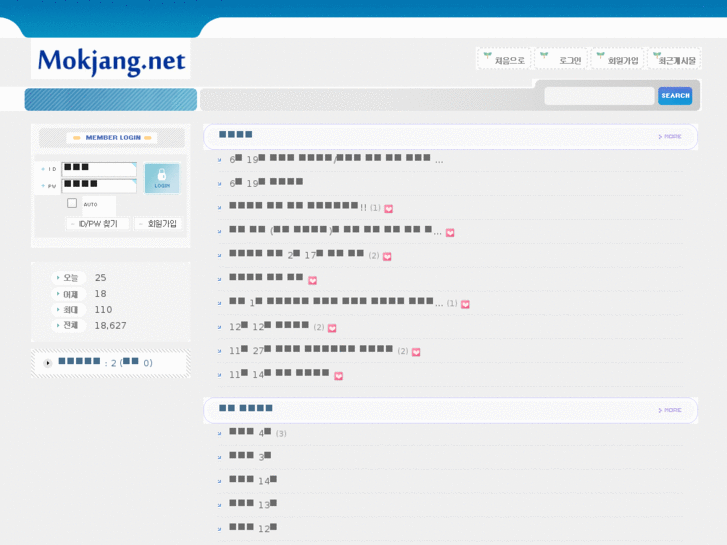Open second-section post numbered 13
The width and height of the screenshot is (727, 545).
[253, 504]
